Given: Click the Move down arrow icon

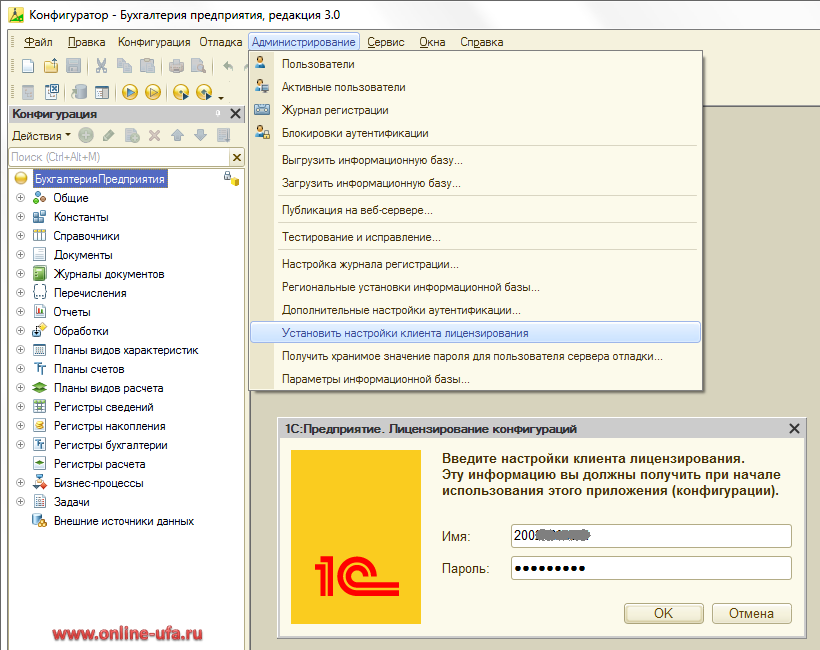Looking at the screenshot, I should 200,136.
